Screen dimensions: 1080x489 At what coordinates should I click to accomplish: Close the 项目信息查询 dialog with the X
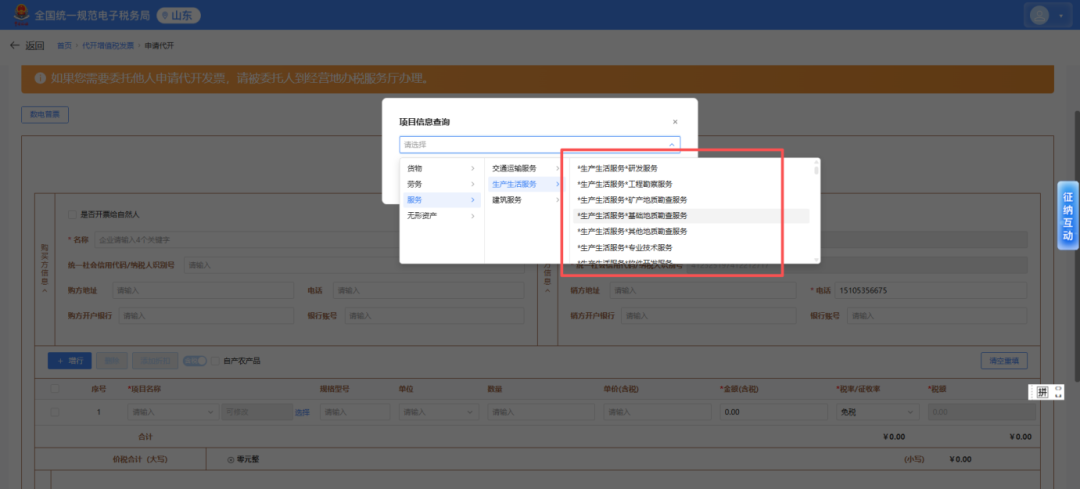(675, 122)
